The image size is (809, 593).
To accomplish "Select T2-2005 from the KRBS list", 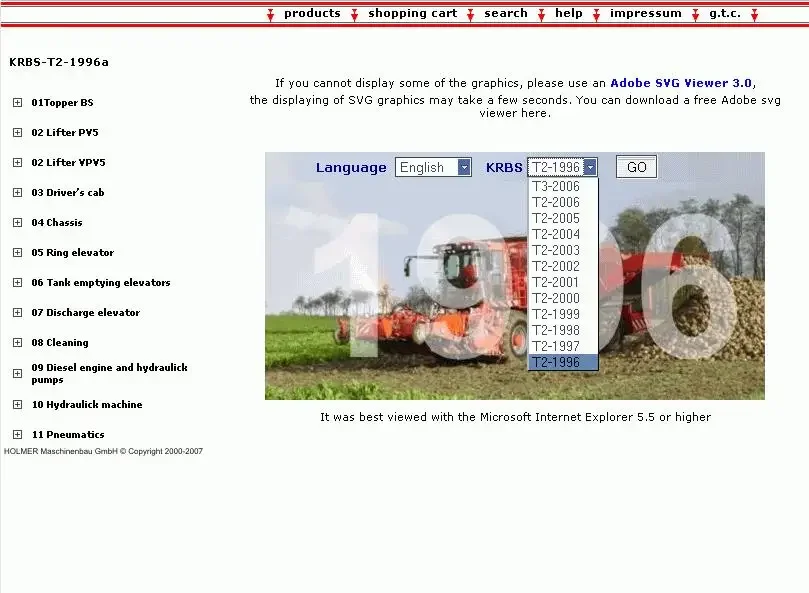I will point(563,218).
